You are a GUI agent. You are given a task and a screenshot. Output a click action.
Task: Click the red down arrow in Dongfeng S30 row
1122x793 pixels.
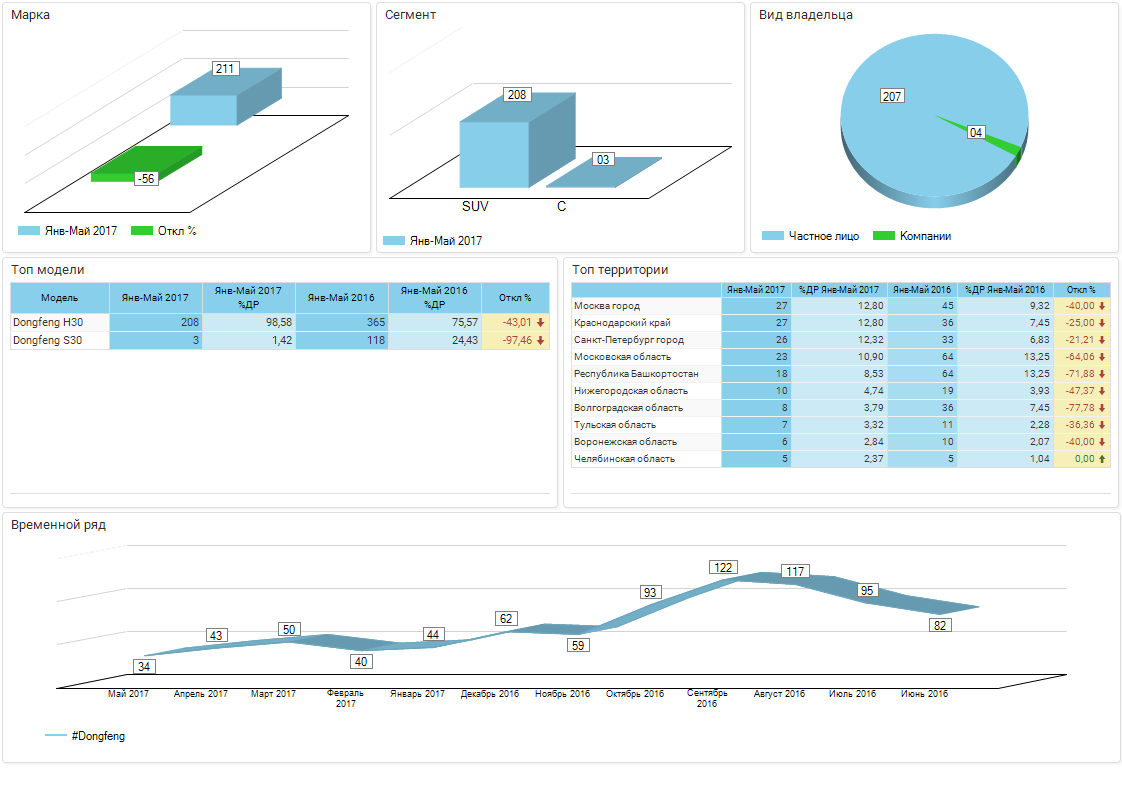[540, 341]
